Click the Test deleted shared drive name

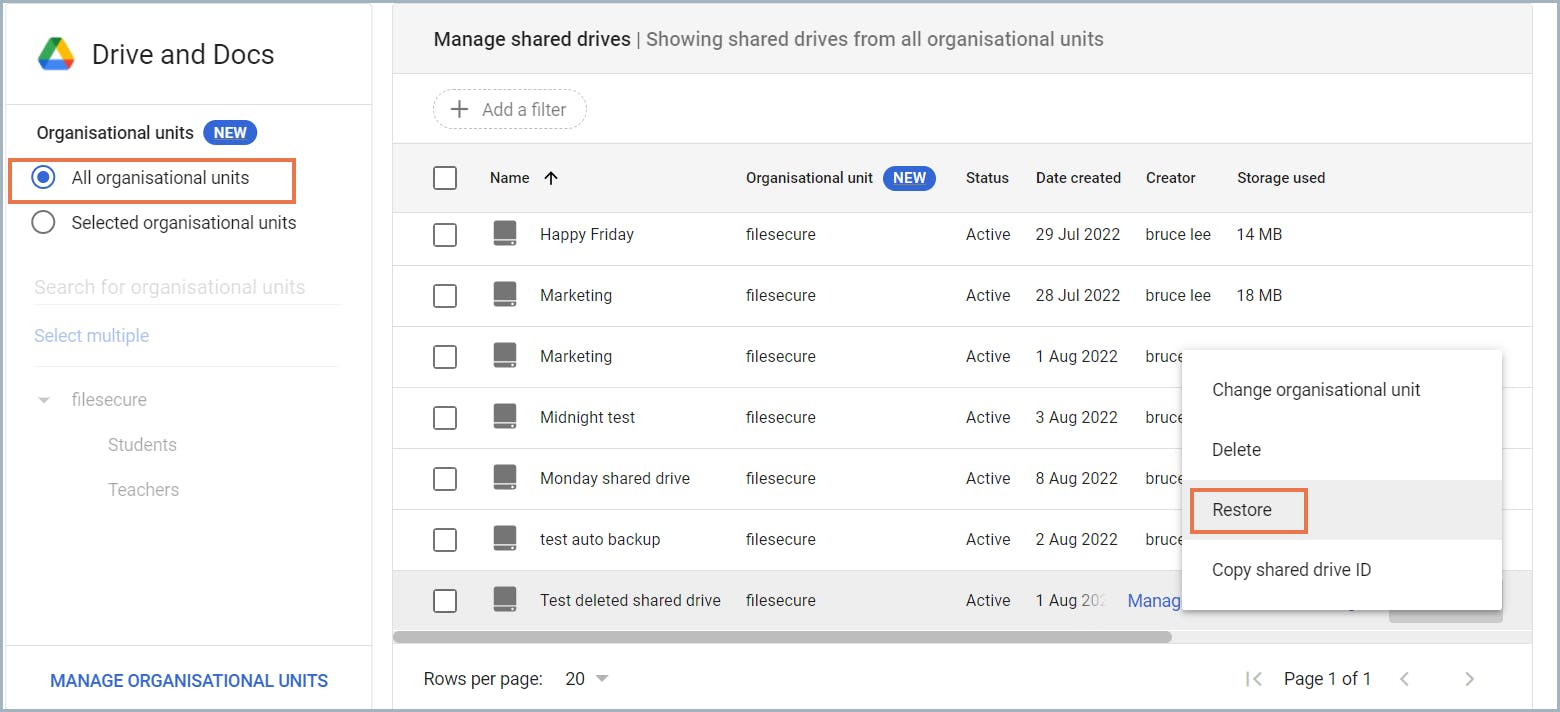pyautogui.click(x=630, y=601)
